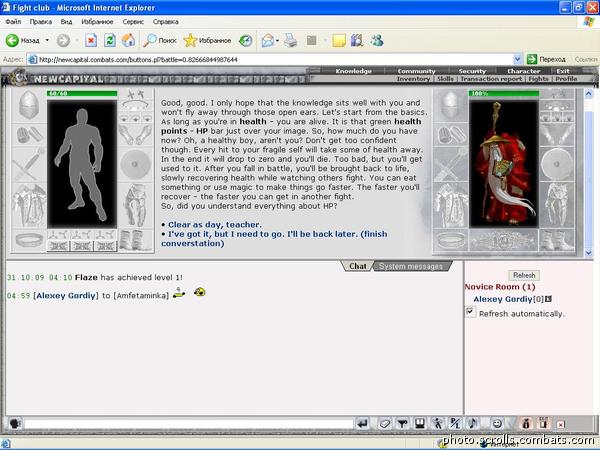Click the save chat floppy icon
Viewport: 600px width, 450px height.
(420, 423)
